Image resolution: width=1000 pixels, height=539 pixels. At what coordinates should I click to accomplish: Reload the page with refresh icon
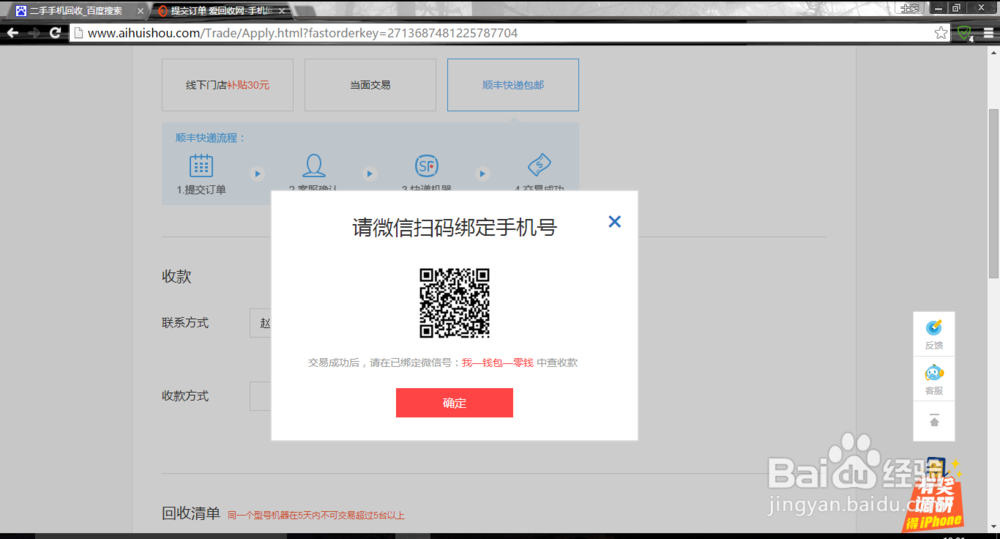(55, 33)
